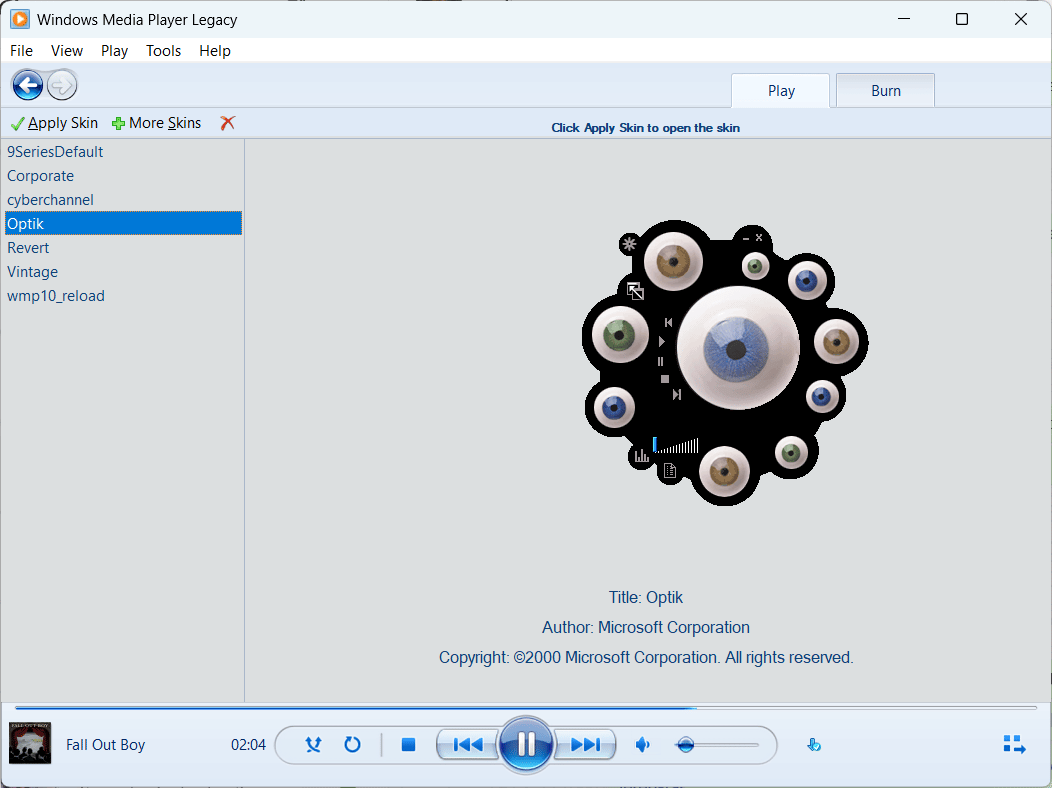Skip to next track
This screenshot has height=788, width=1052.
[x=585, y=744]
